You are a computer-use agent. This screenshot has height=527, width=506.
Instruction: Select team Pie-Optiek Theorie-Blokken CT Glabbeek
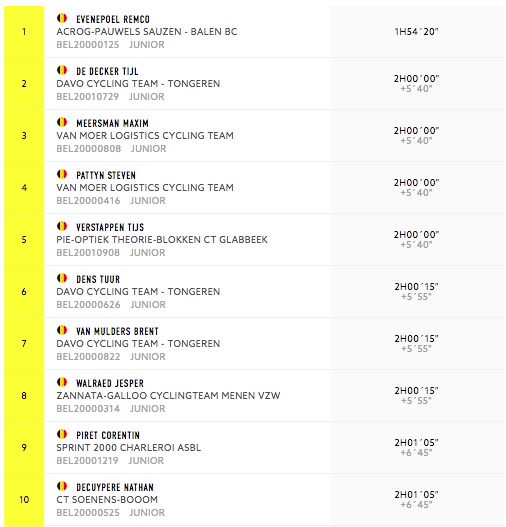[x=162, y=240]
